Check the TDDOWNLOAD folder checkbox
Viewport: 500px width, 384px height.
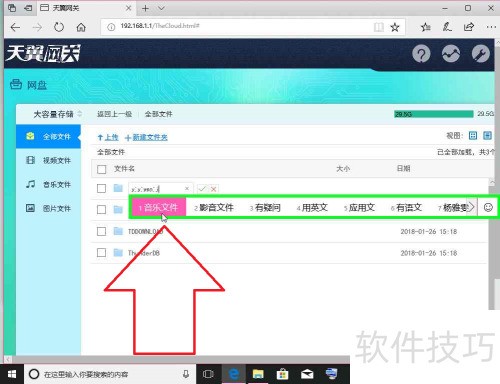click(101, 231)
